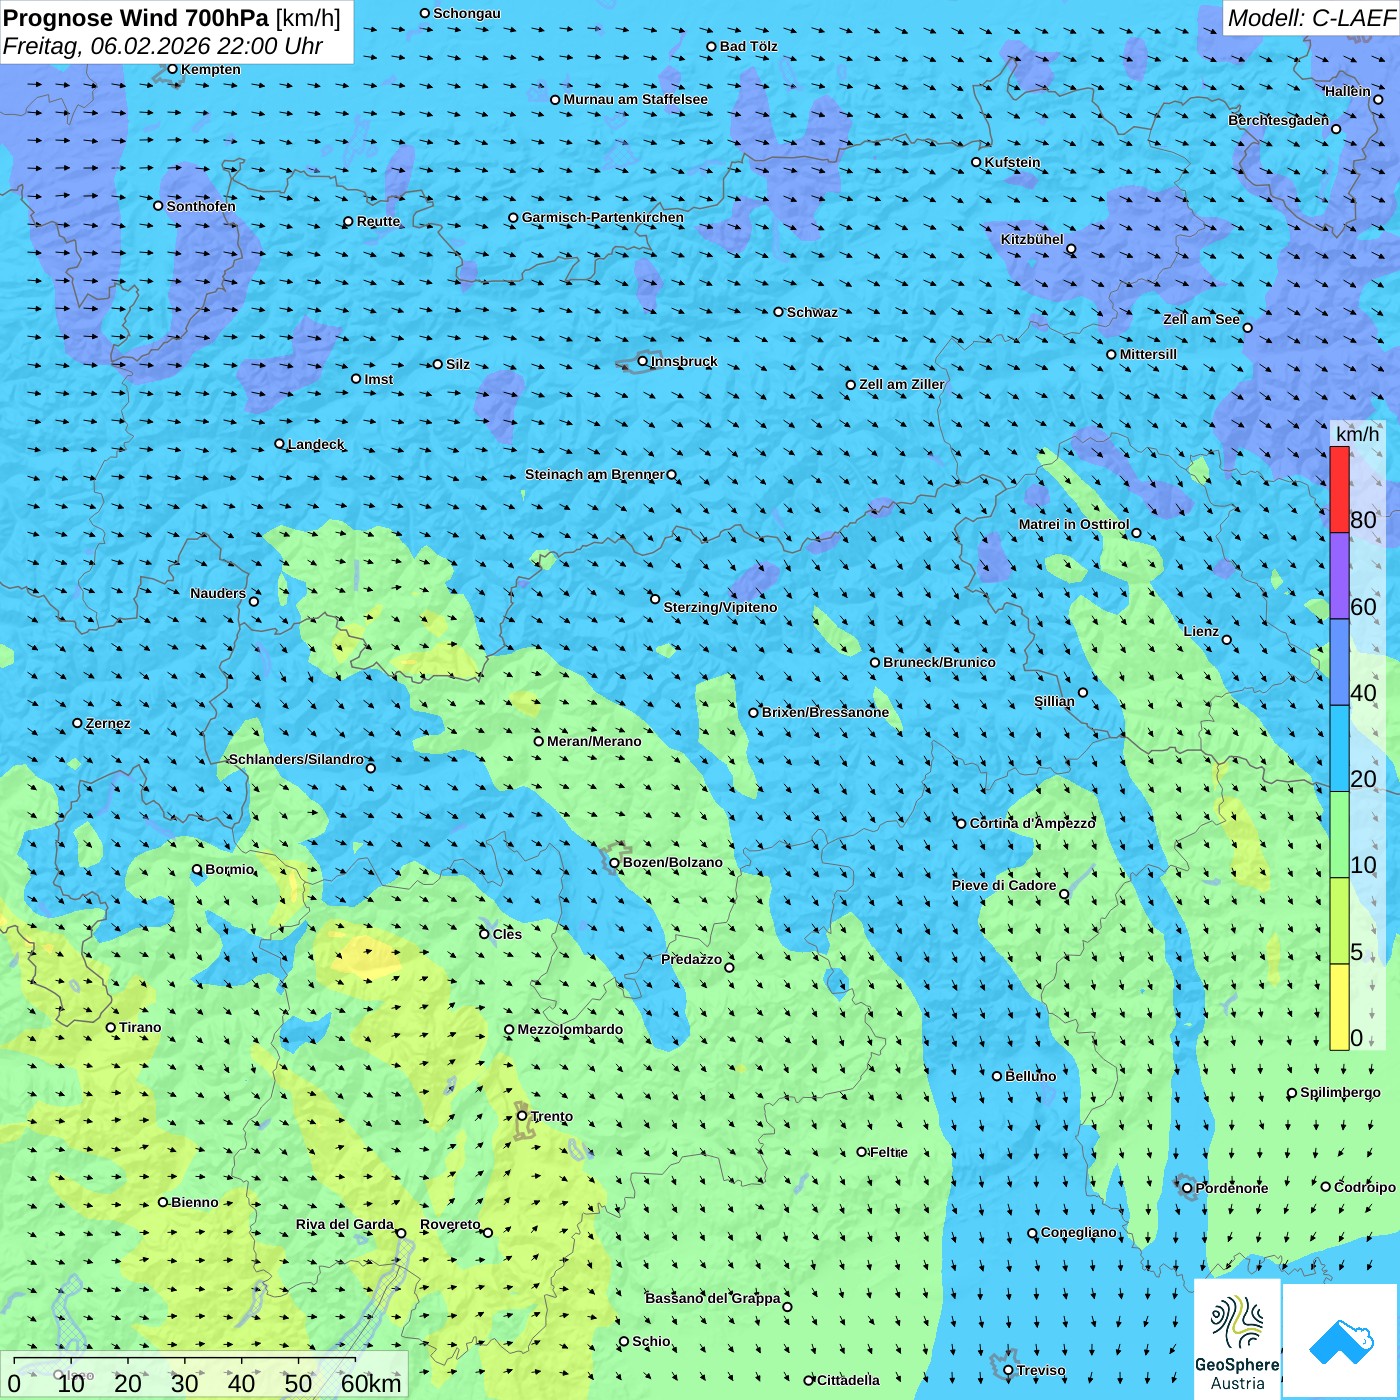Viewport: 1400px width, 1400px height.
Task: Click the Lienz location dot
Action: tap(1227, 640)
